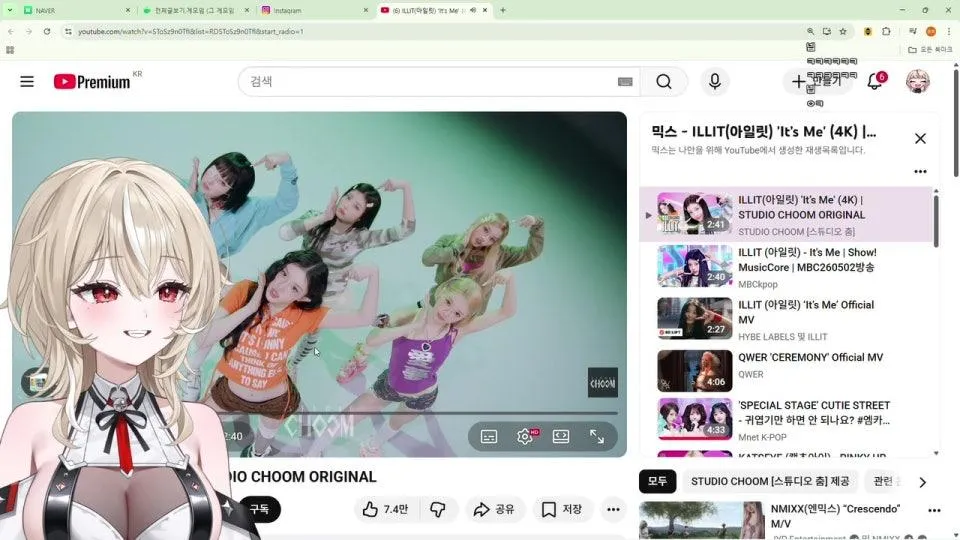Click the 공유 share button
Image resolution: width=960 pixels, height=540 pixels.
point(493,509)
